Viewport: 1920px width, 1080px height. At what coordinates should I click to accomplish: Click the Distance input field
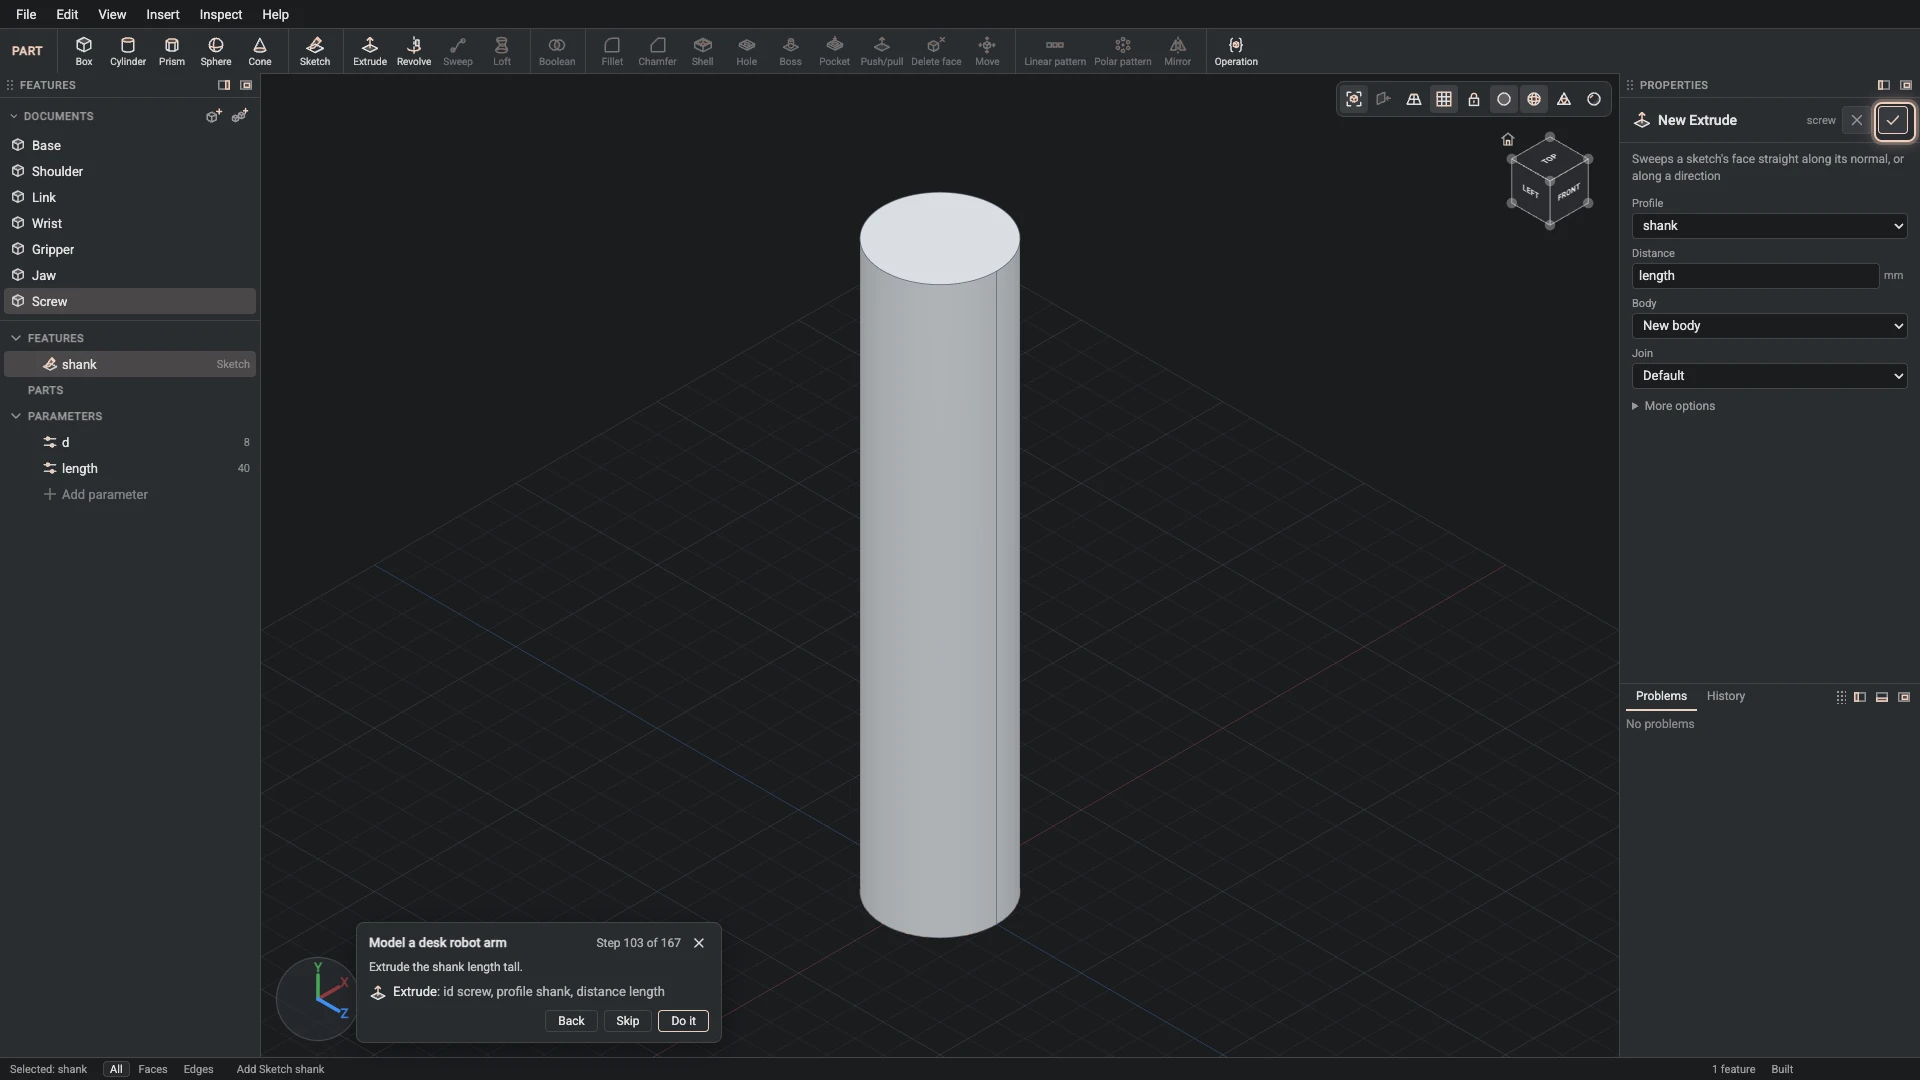(1755, 276)
